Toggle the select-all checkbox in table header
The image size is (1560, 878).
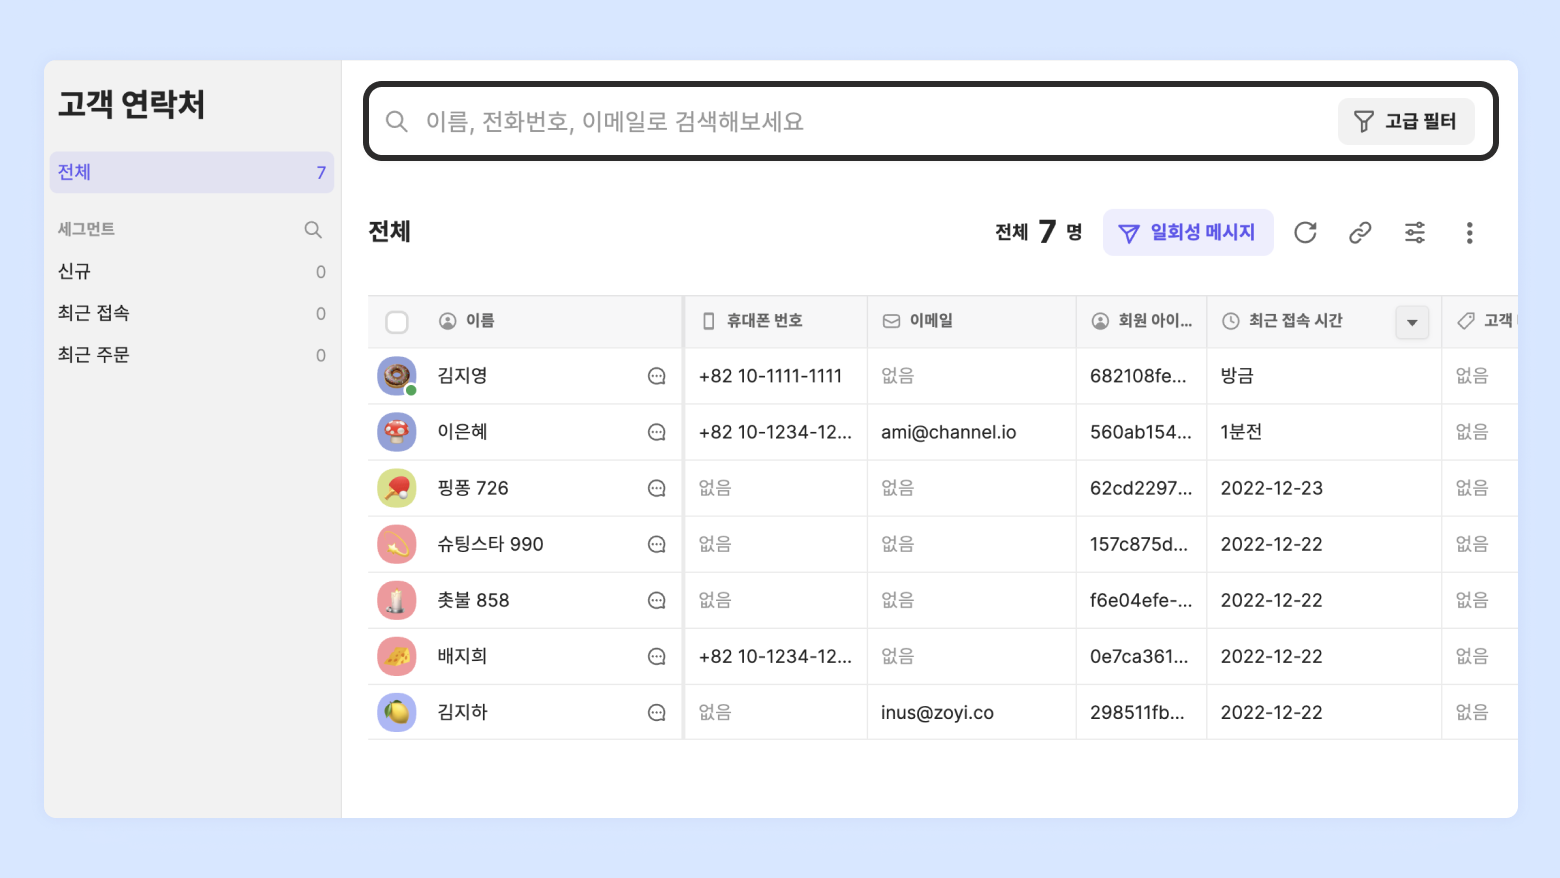(397, 322)
